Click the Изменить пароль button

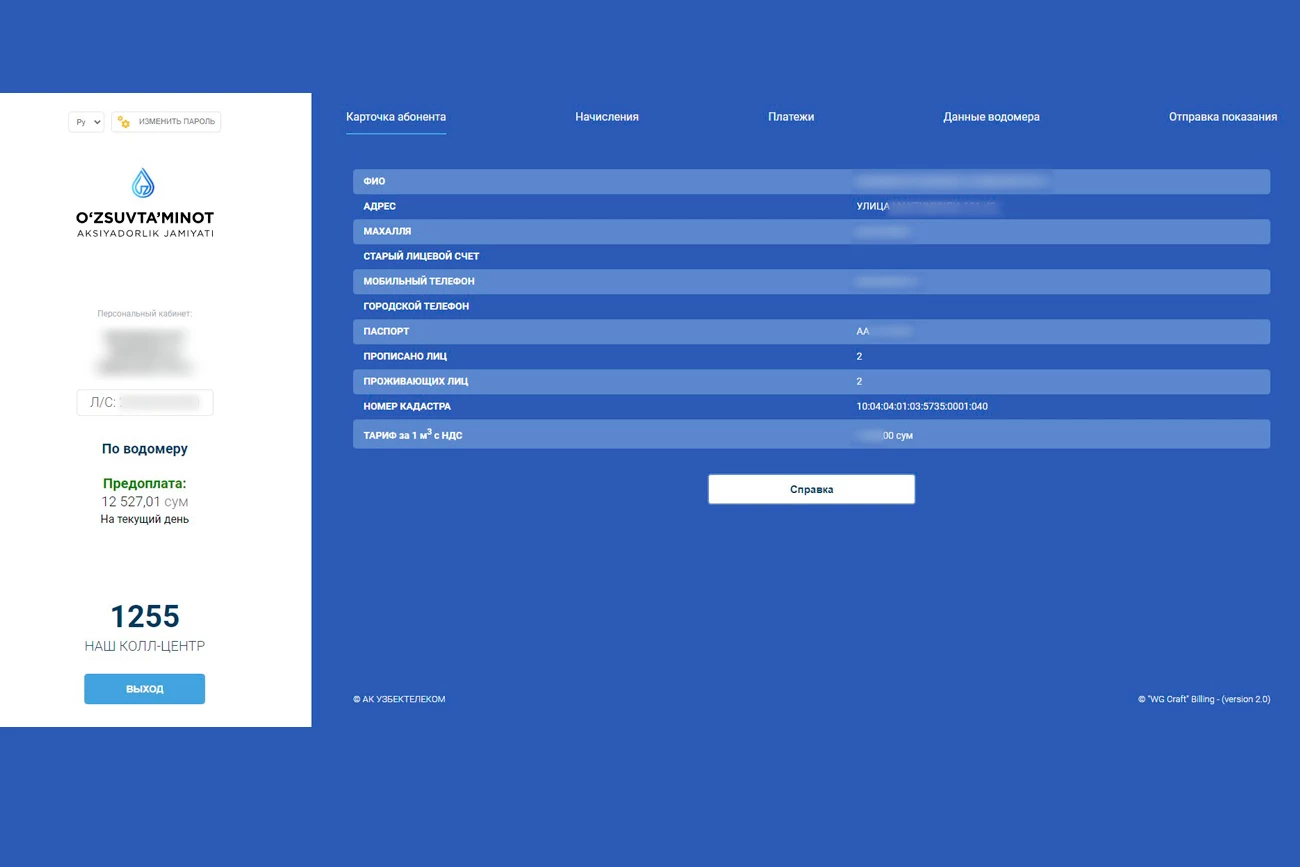click(x=166, y=122)
